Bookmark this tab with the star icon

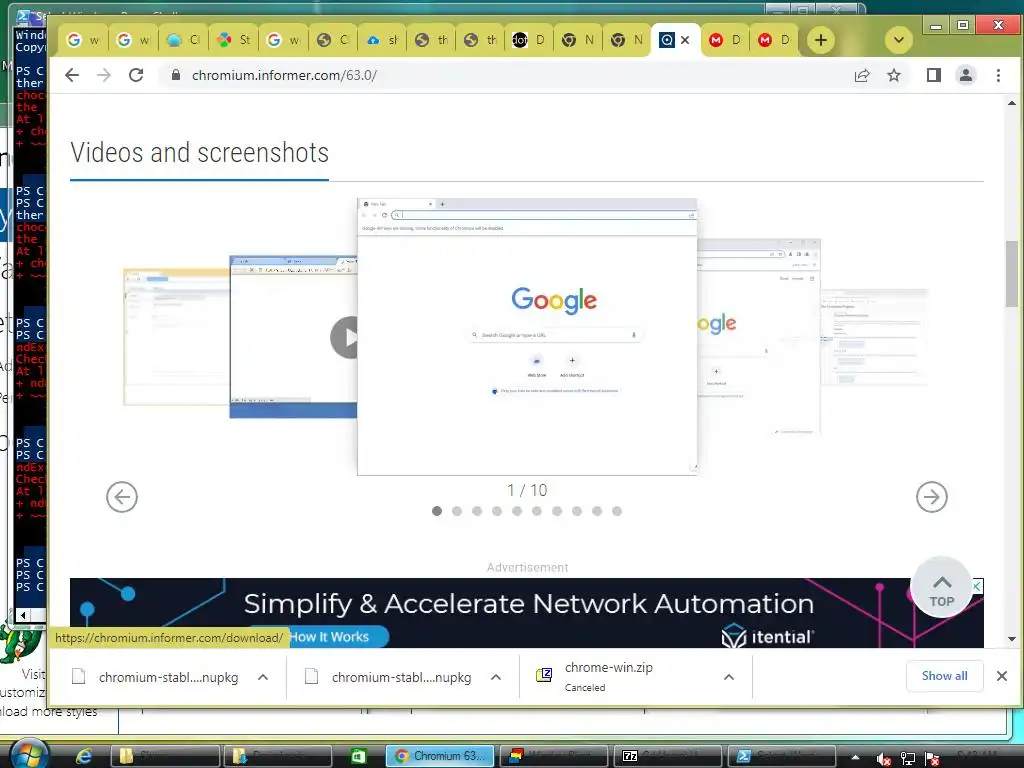tap(894, 75)
